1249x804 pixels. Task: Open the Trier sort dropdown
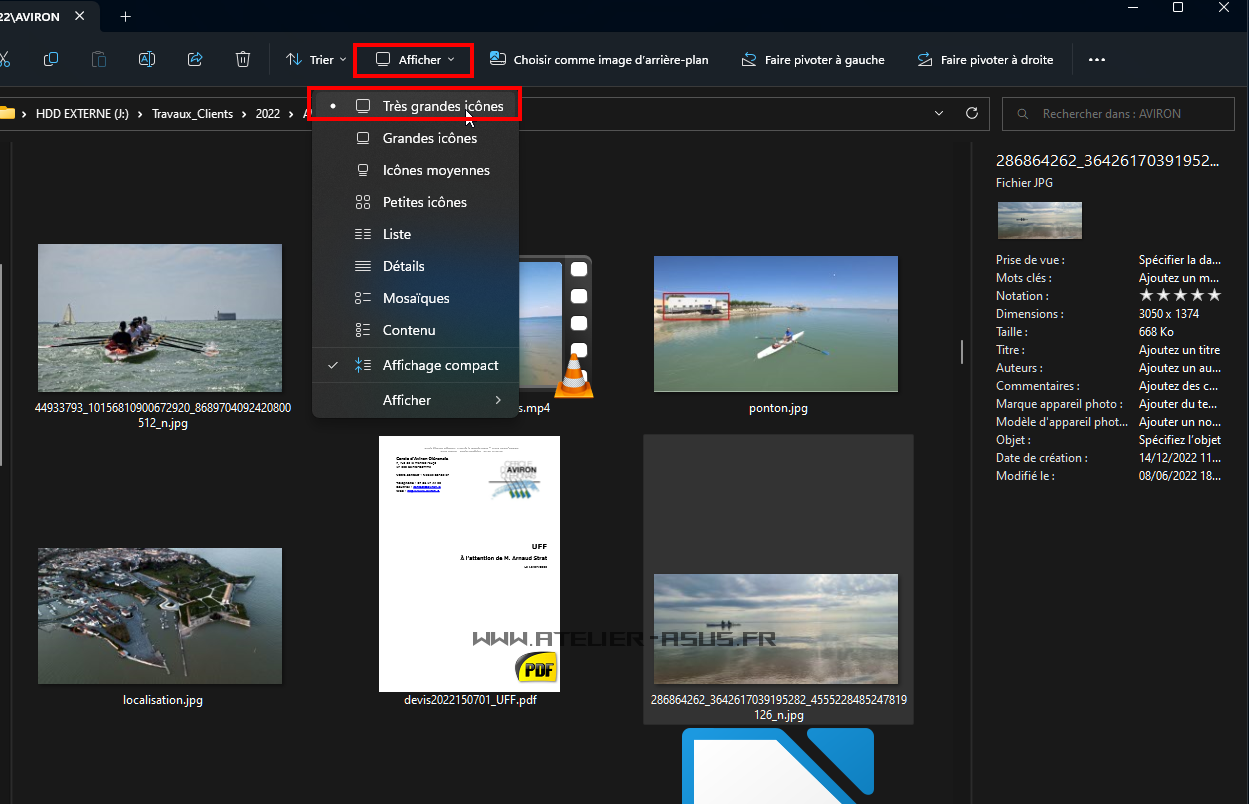[x=316, y=60]
